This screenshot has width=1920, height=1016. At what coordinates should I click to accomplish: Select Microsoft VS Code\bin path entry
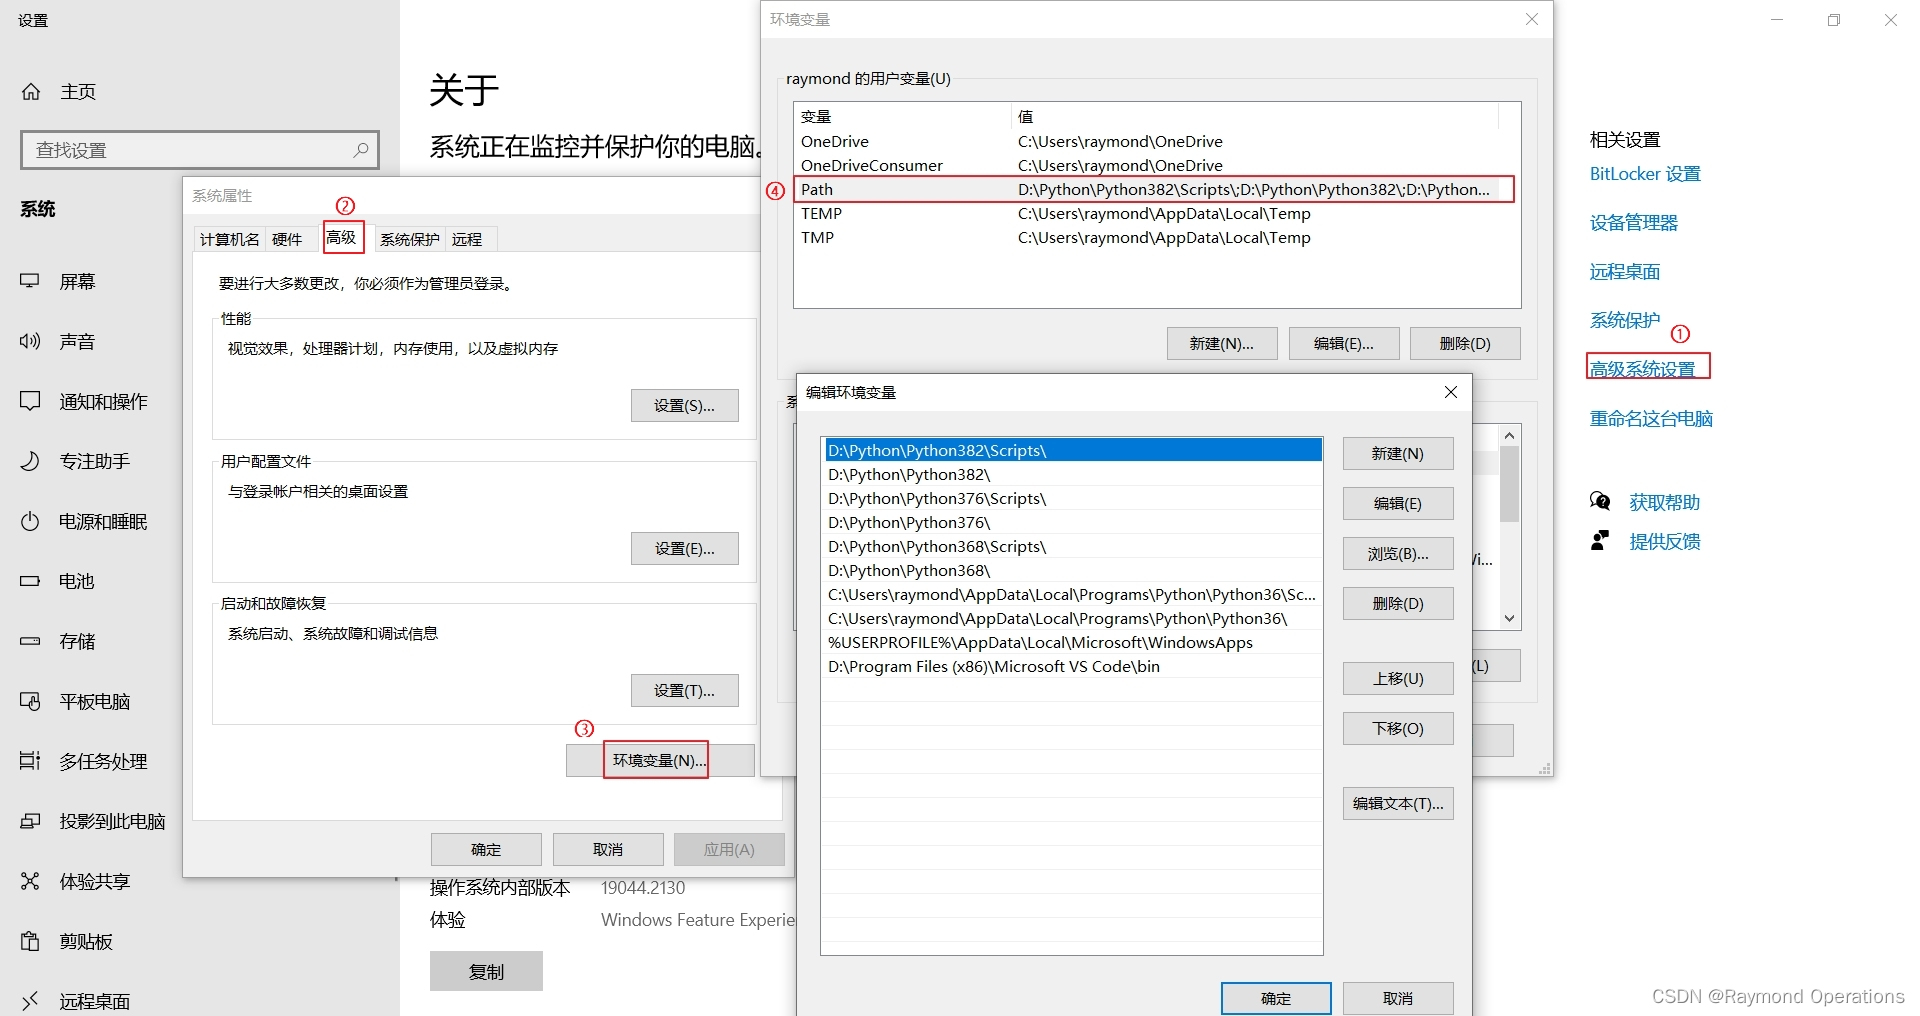click(x=1072, y=666)
